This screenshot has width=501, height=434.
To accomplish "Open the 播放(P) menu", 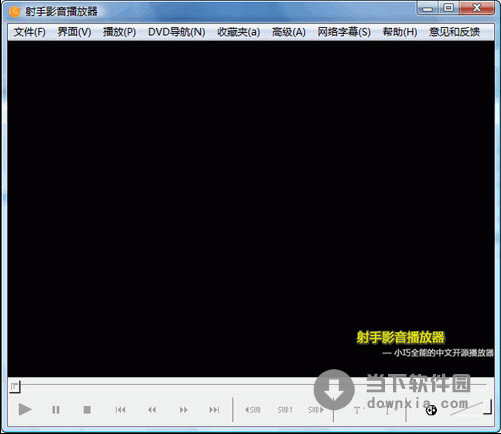I will [119, 32].
